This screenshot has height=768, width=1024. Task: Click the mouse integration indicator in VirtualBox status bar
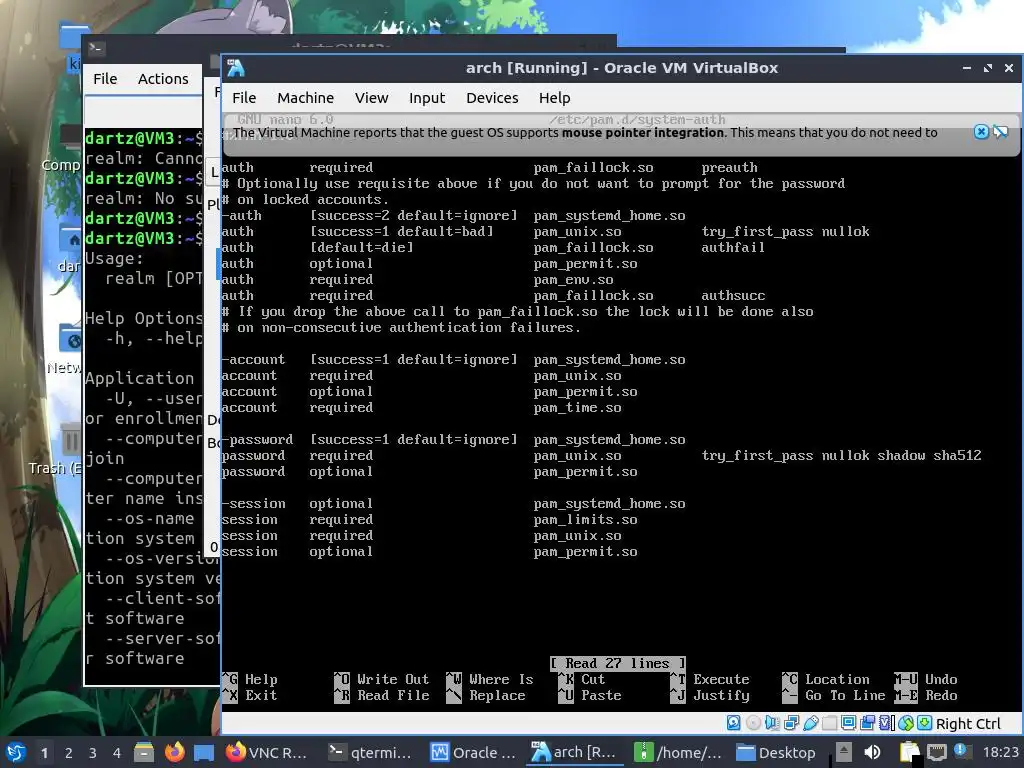tap(906, 723)
